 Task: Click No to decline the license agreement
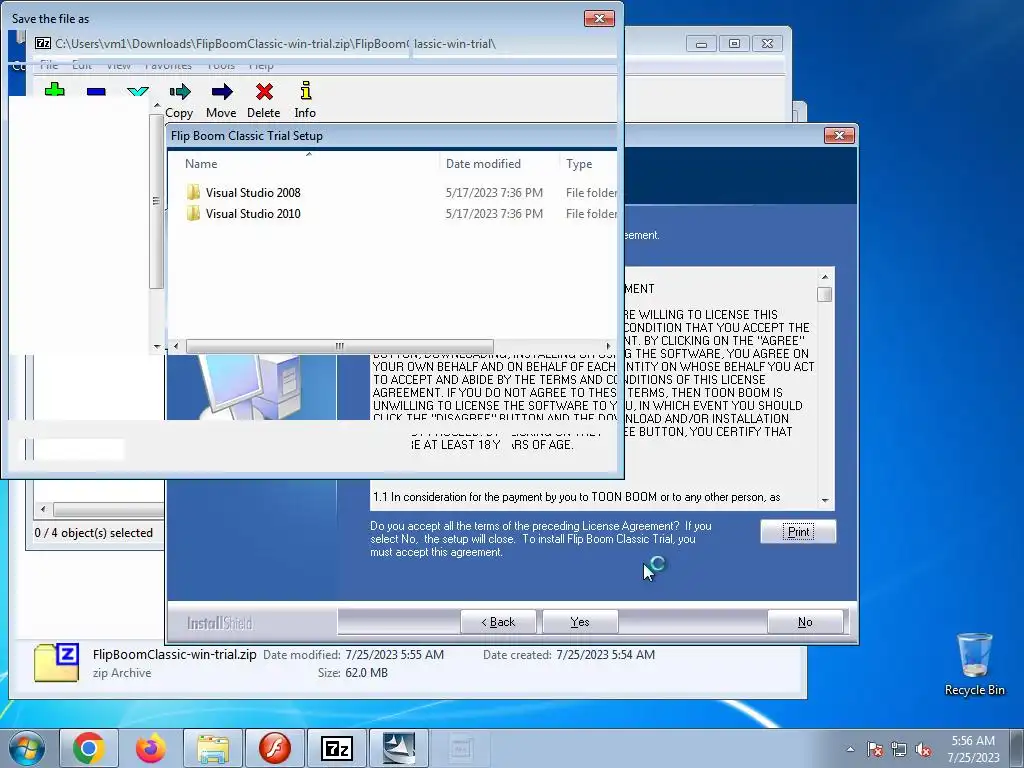[x=805, y=622]
